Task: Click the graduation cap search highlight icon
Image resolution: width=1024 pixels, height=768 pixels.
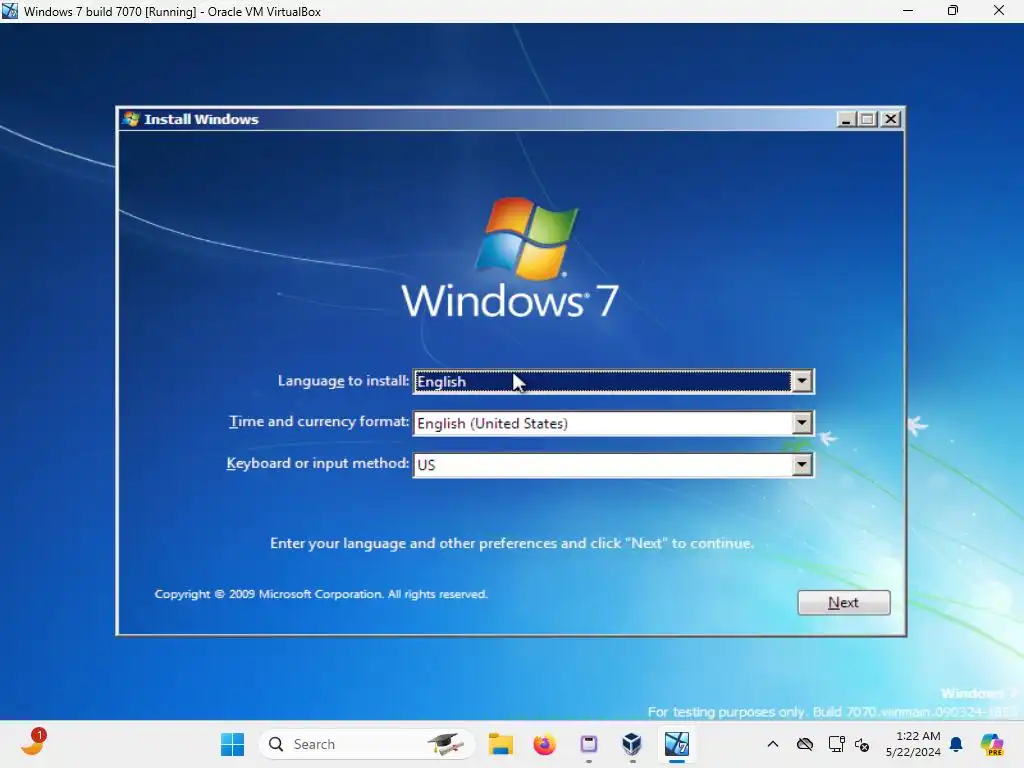Action: 447,744
